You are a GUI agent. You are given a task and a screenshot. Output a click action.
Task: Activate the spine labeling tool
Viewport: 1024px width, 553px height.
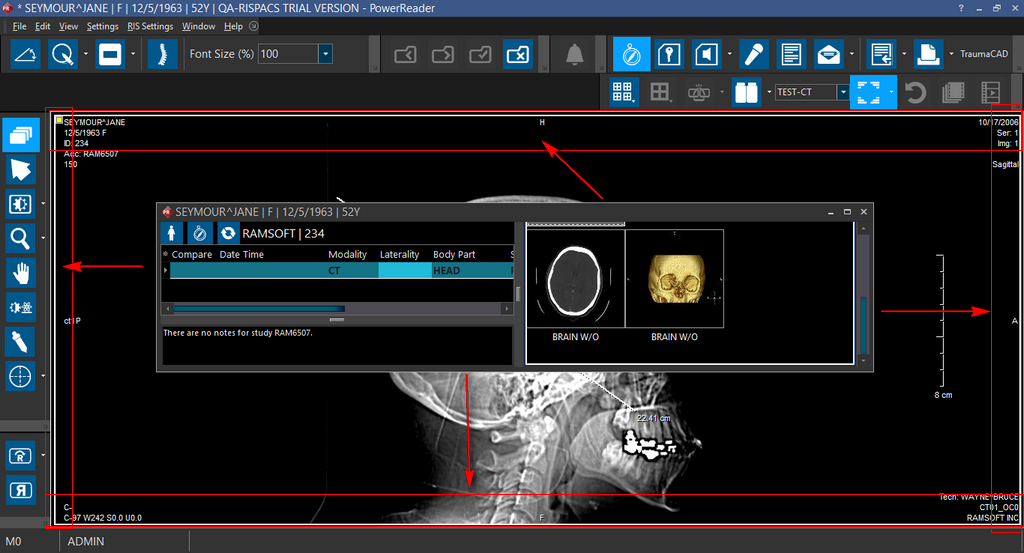pos(156,54)
